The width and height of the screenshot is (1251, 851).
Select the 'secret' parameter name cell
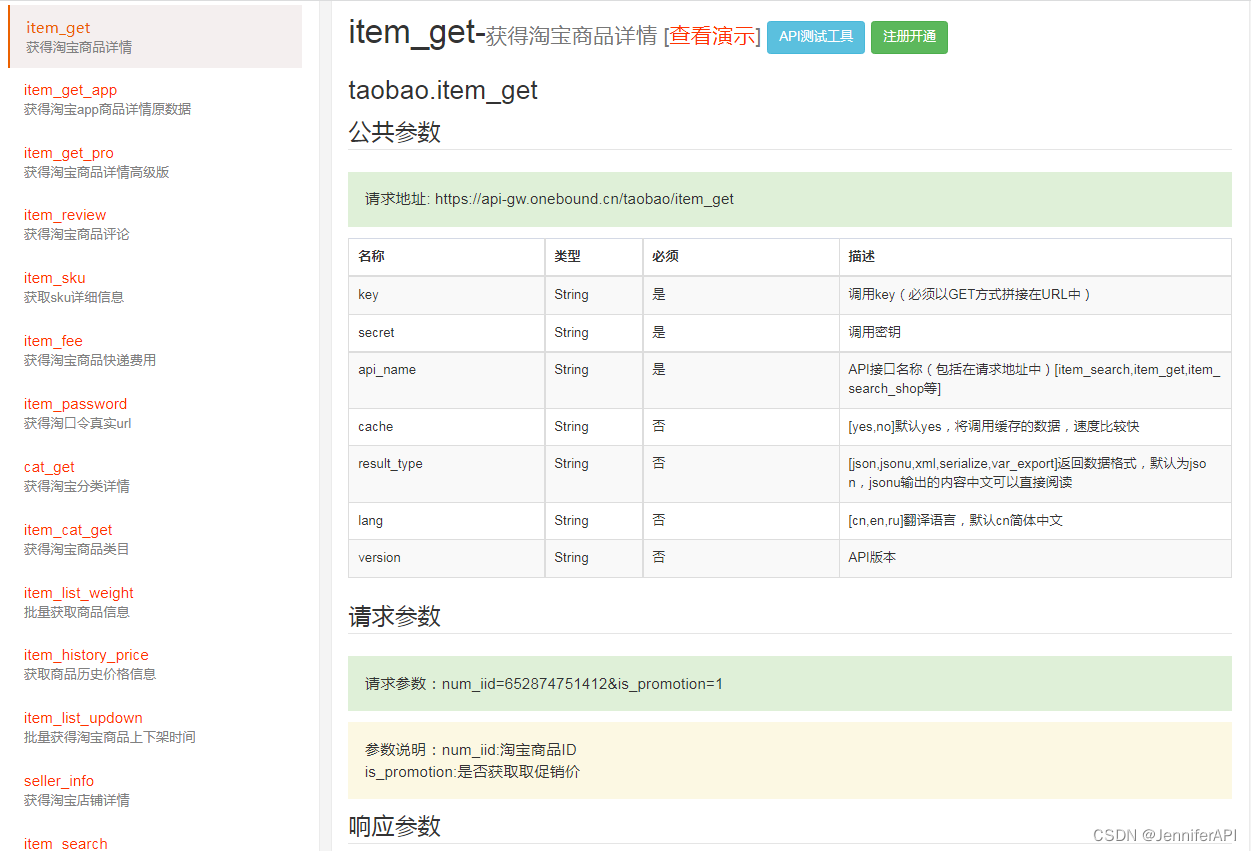446,333
